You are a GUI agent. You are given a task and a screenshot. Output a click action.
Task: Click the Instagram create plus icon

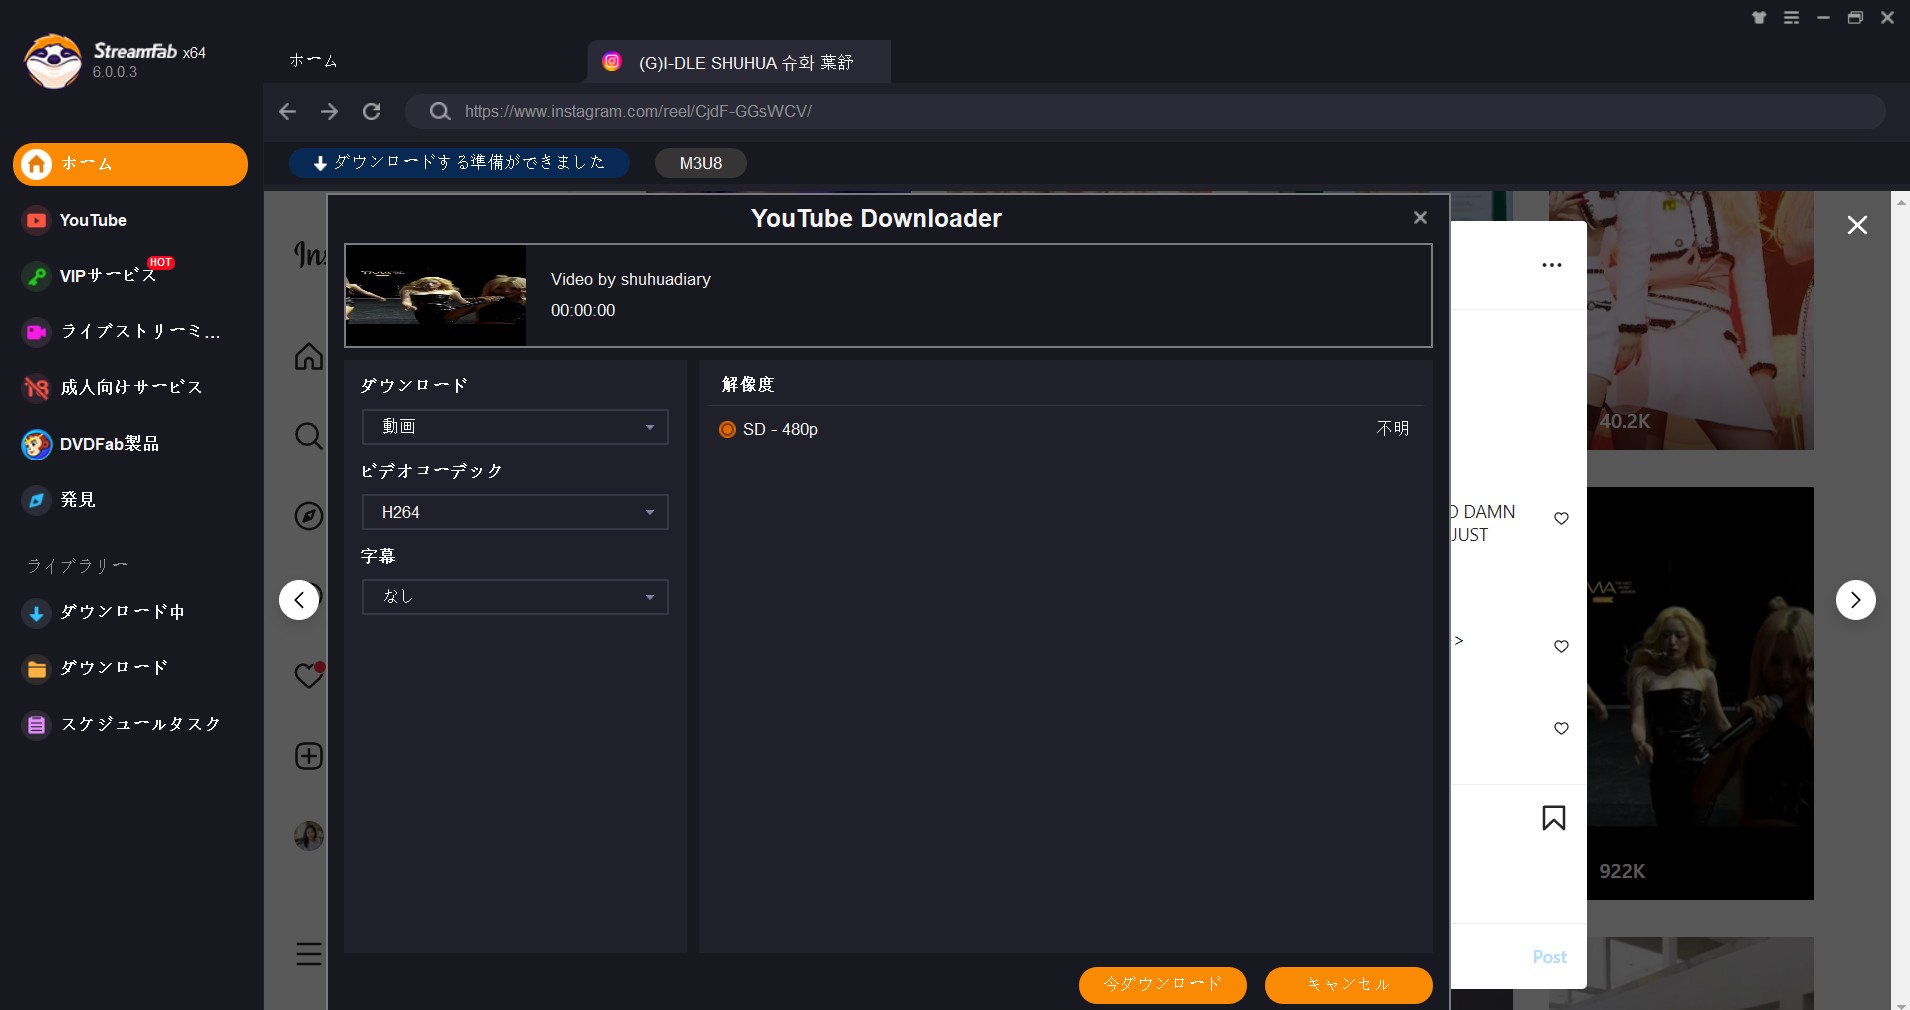[309, 756]
